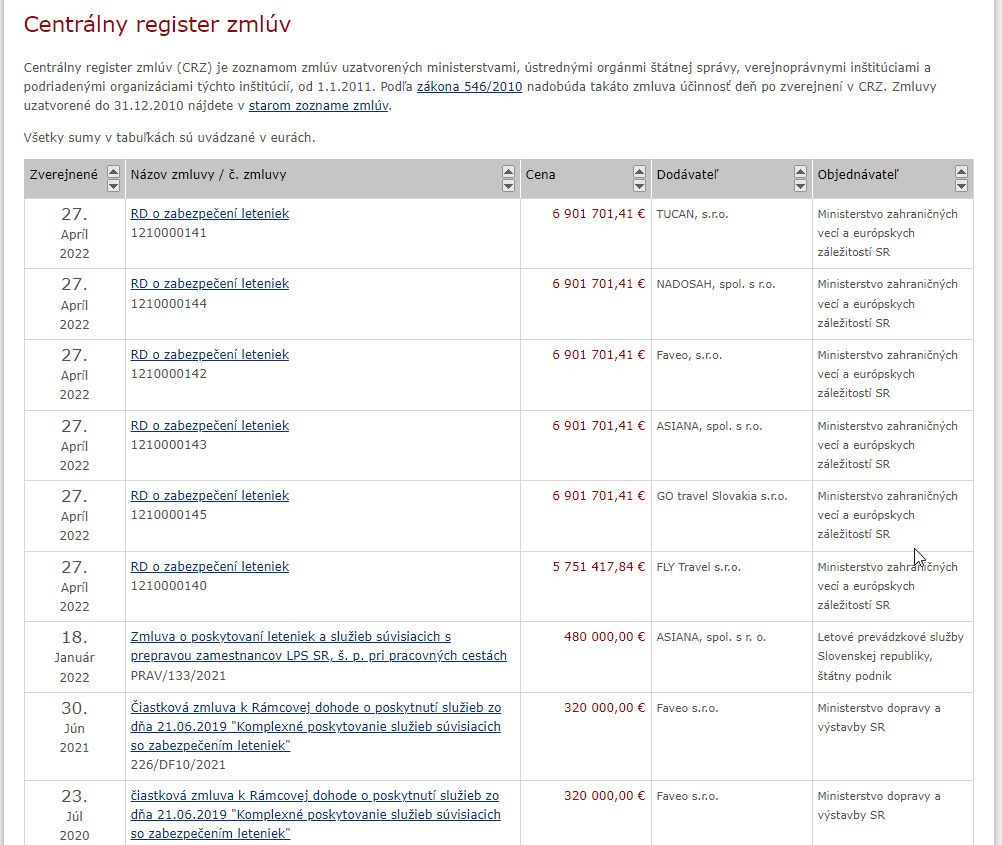Open RD o zabezpečení leteniek contract 1210000145
Image resolution: width=1002 pixels, height=845 pixels.
click(x=210, y=495)
